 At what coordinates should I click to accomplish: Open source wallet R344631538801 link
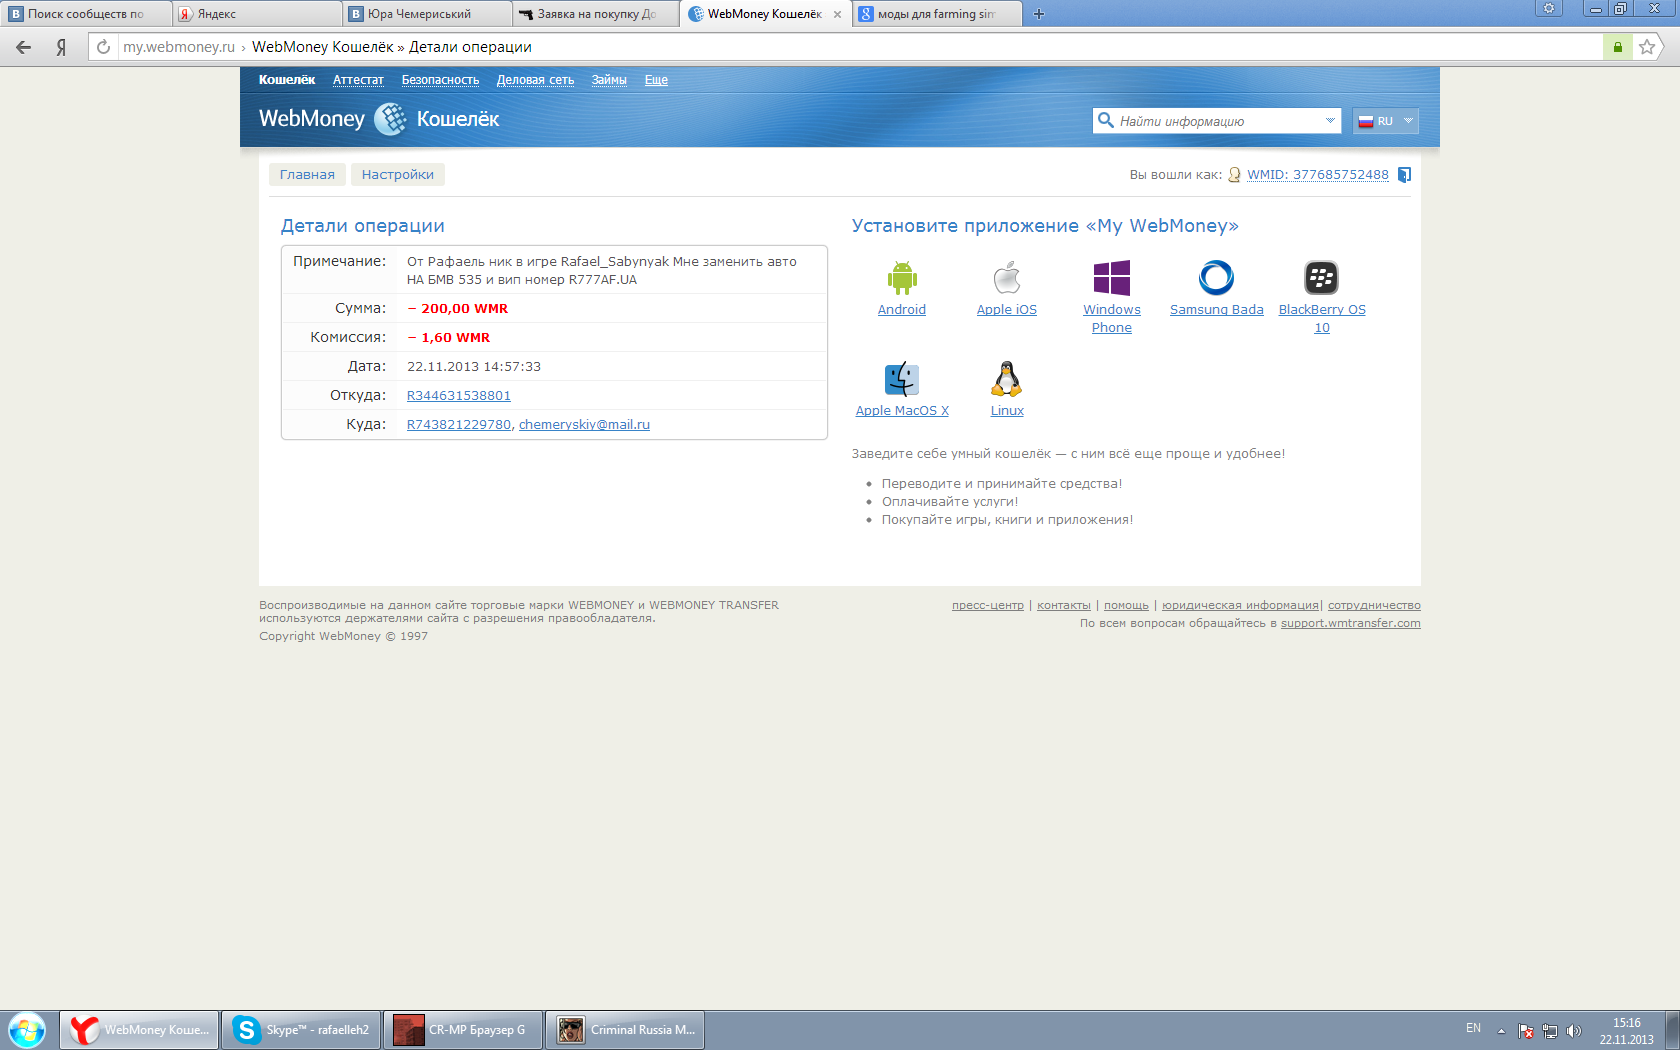(x=459, y=396)
